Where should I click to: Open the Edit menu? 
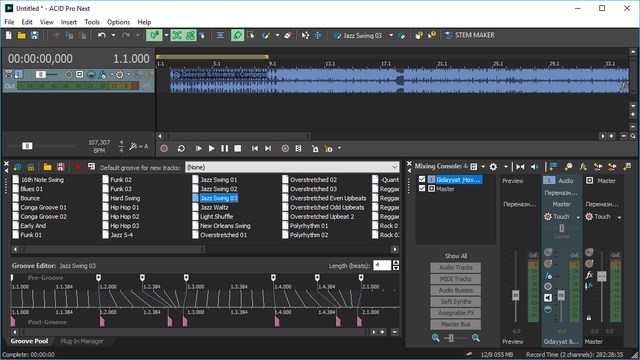tap(27, 22)
